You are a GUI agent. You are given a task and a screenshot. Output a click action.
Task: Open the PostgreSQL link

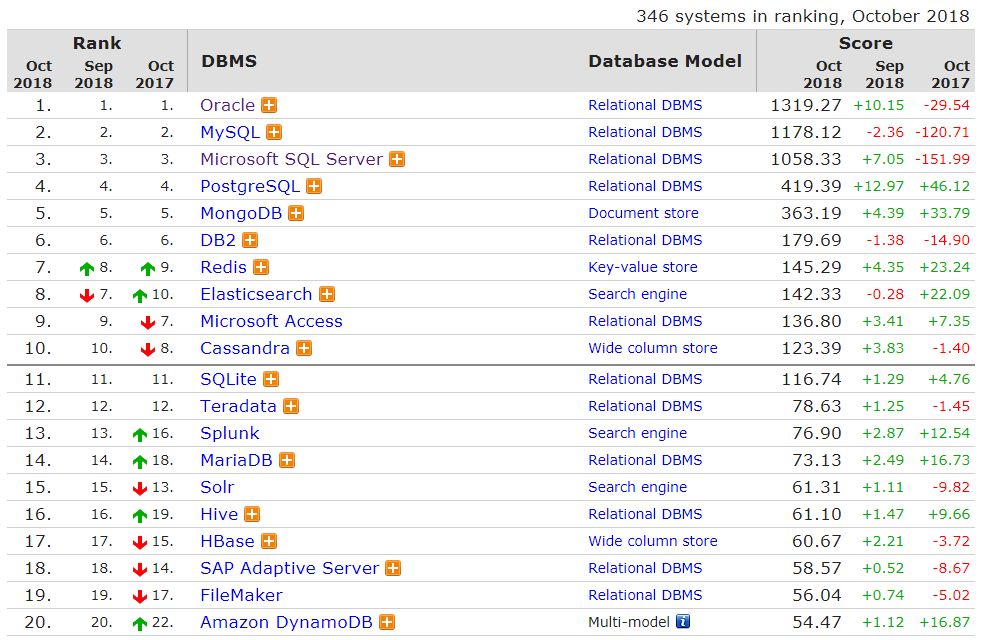tap(250, 186)
